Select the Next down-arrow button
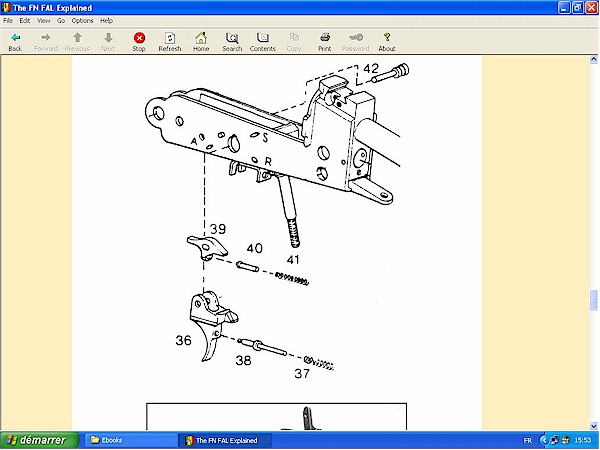 [108, 42]
